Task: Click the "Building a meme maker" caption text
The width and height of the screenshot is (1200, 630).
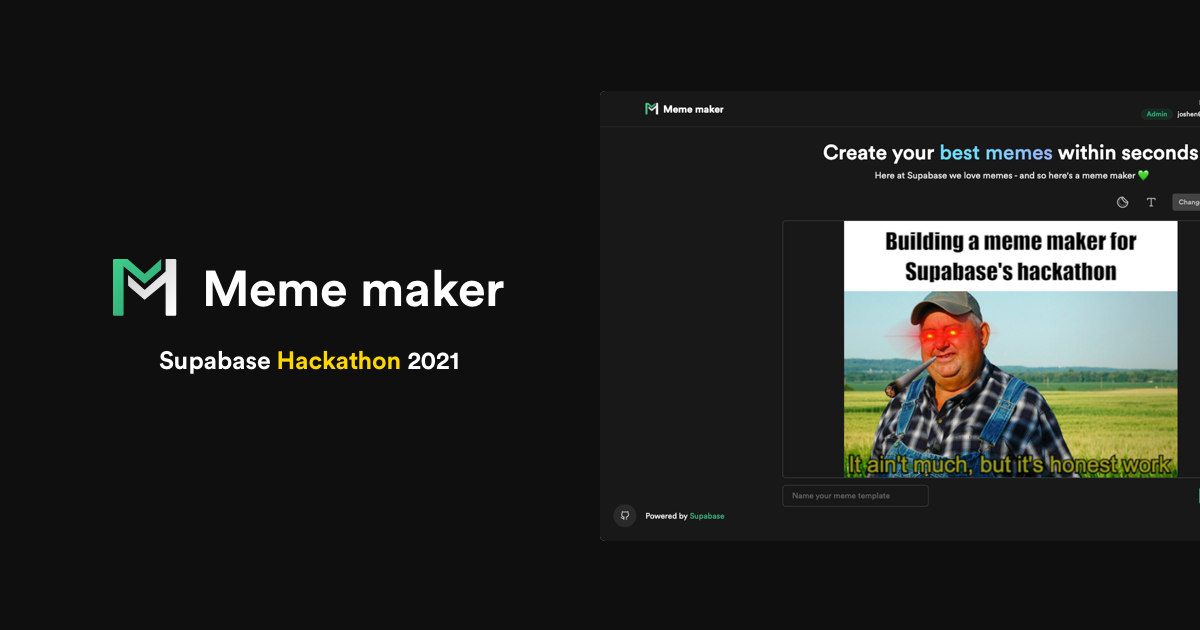Action: click(x=1011, y=256)
